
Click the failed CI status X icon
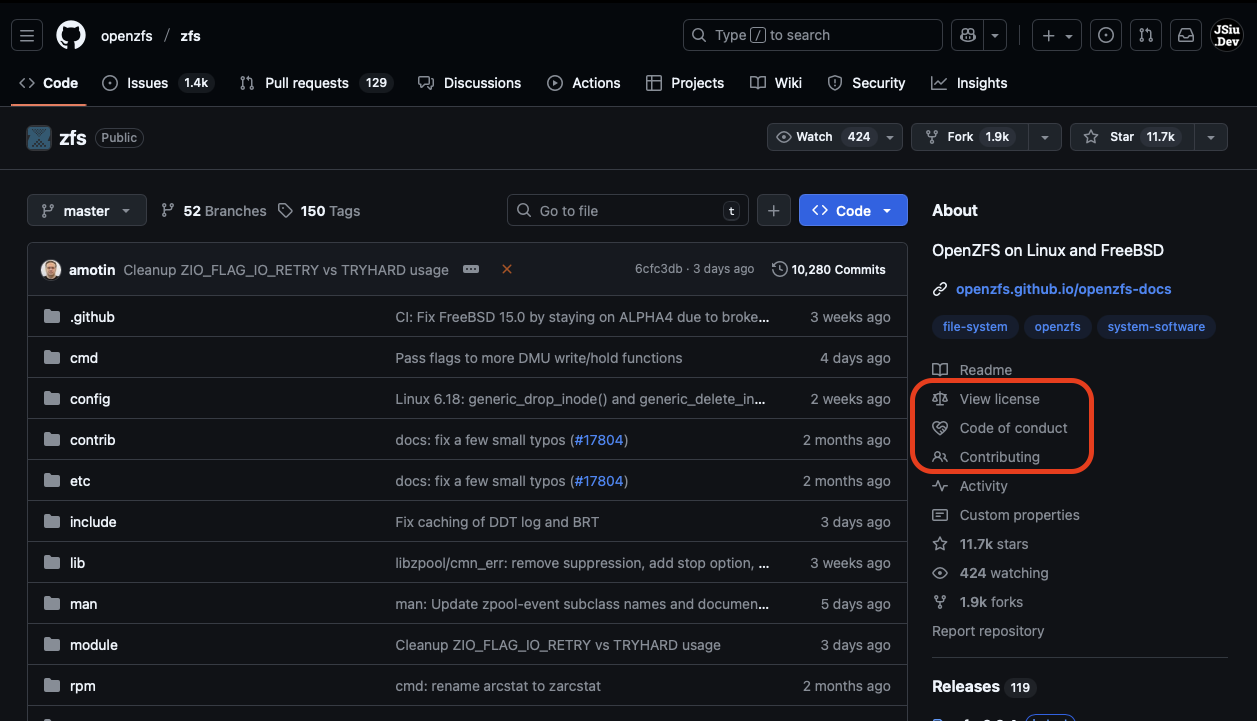pos(507,269)
